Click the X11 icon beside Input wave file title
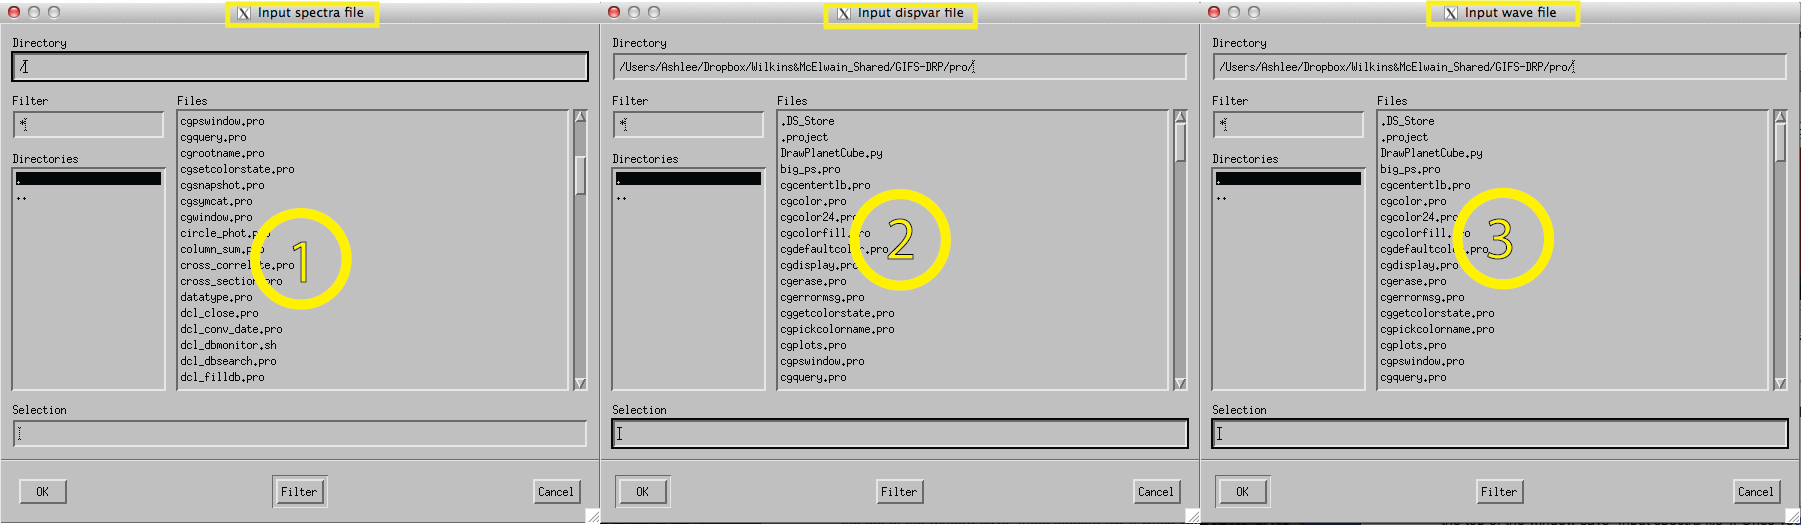Viewport: 1802px width, 525px height. (x=1451, y=13)
